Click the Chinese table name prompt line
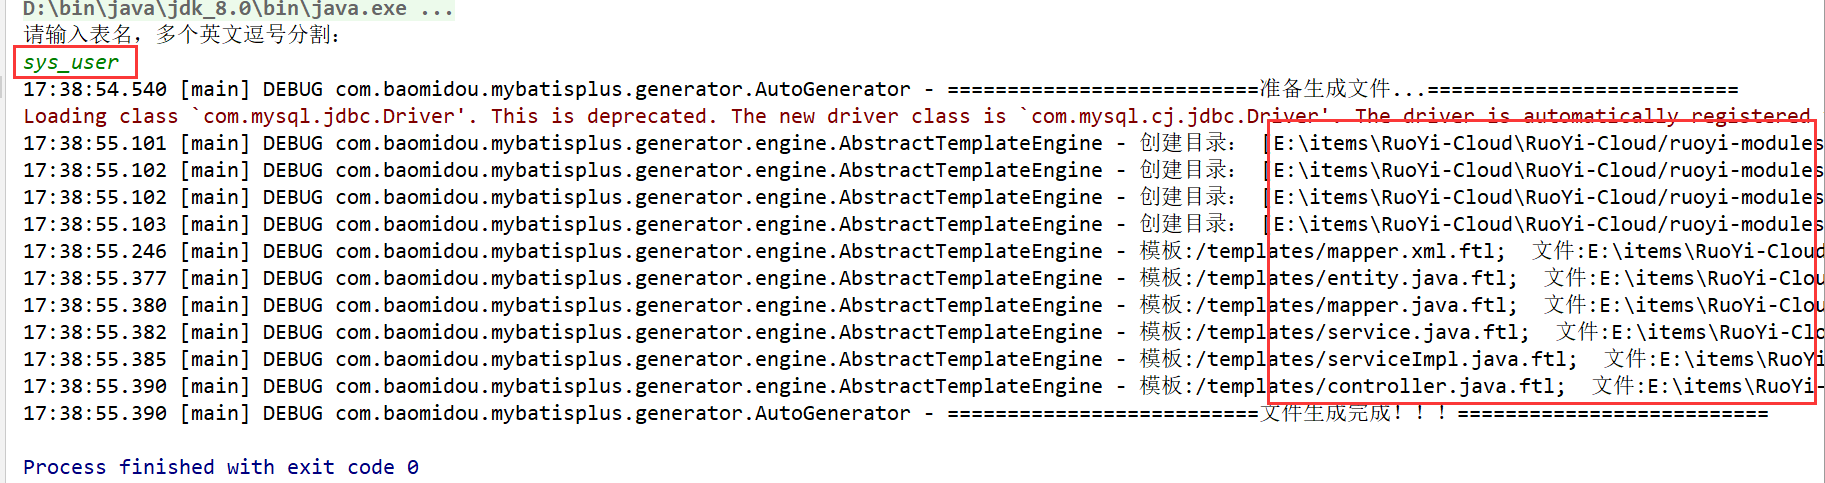This screenshot has height=483, width=1825. point(182,35)
